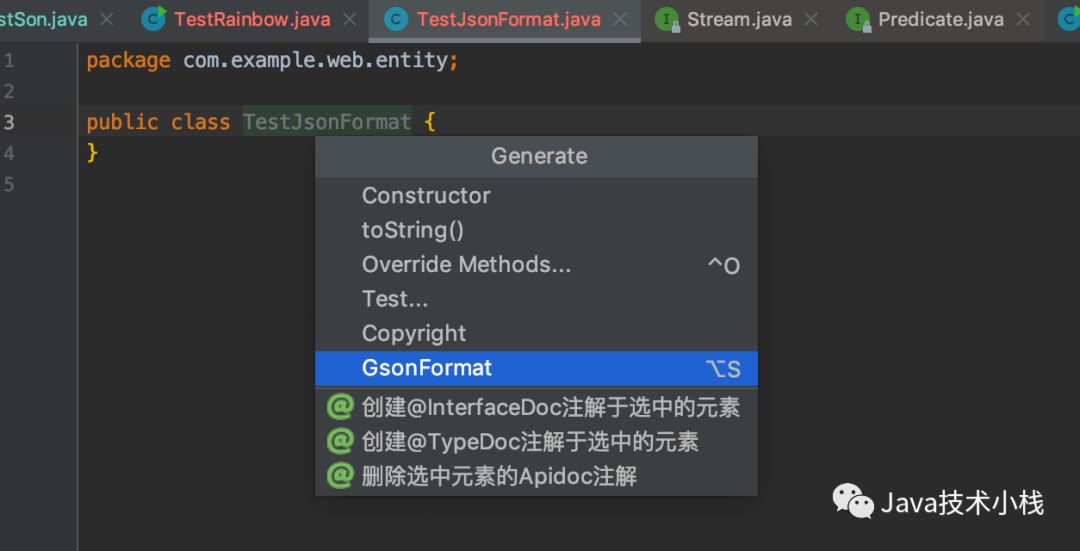Choose toString() in the Generate popup
1080x551 pixels.
(x=413, y=230)
